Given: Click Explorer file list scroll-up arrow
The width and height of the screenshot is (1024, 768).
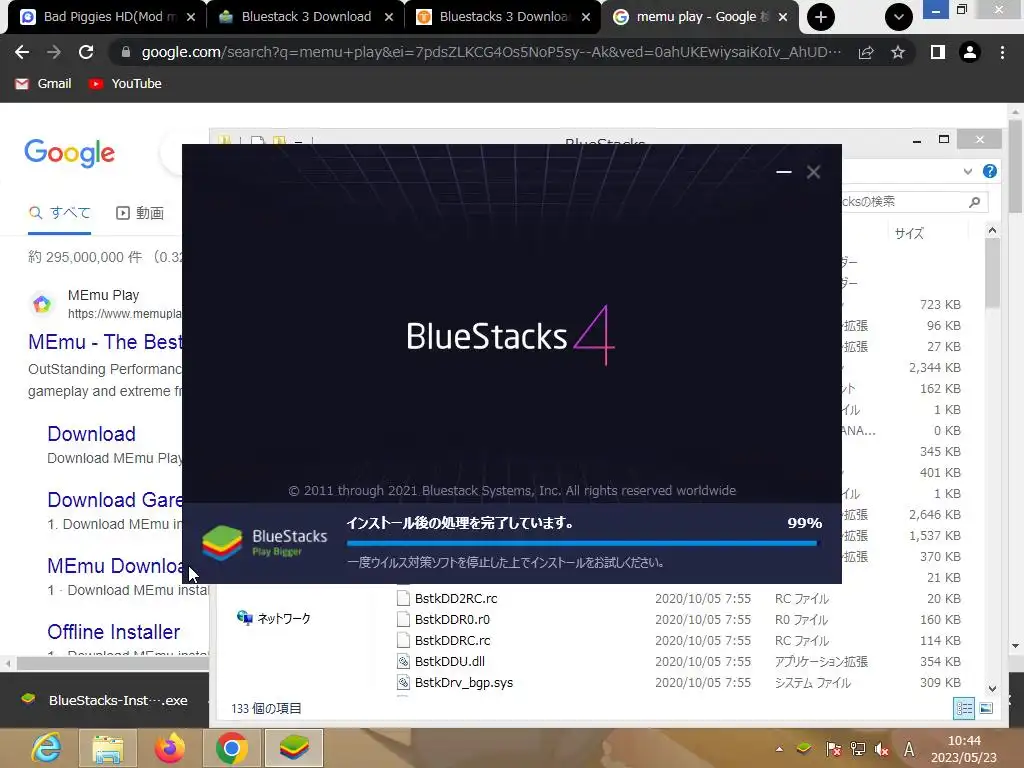Looking at the screenshot, I should pyautogui.click(x=992, y=230).
